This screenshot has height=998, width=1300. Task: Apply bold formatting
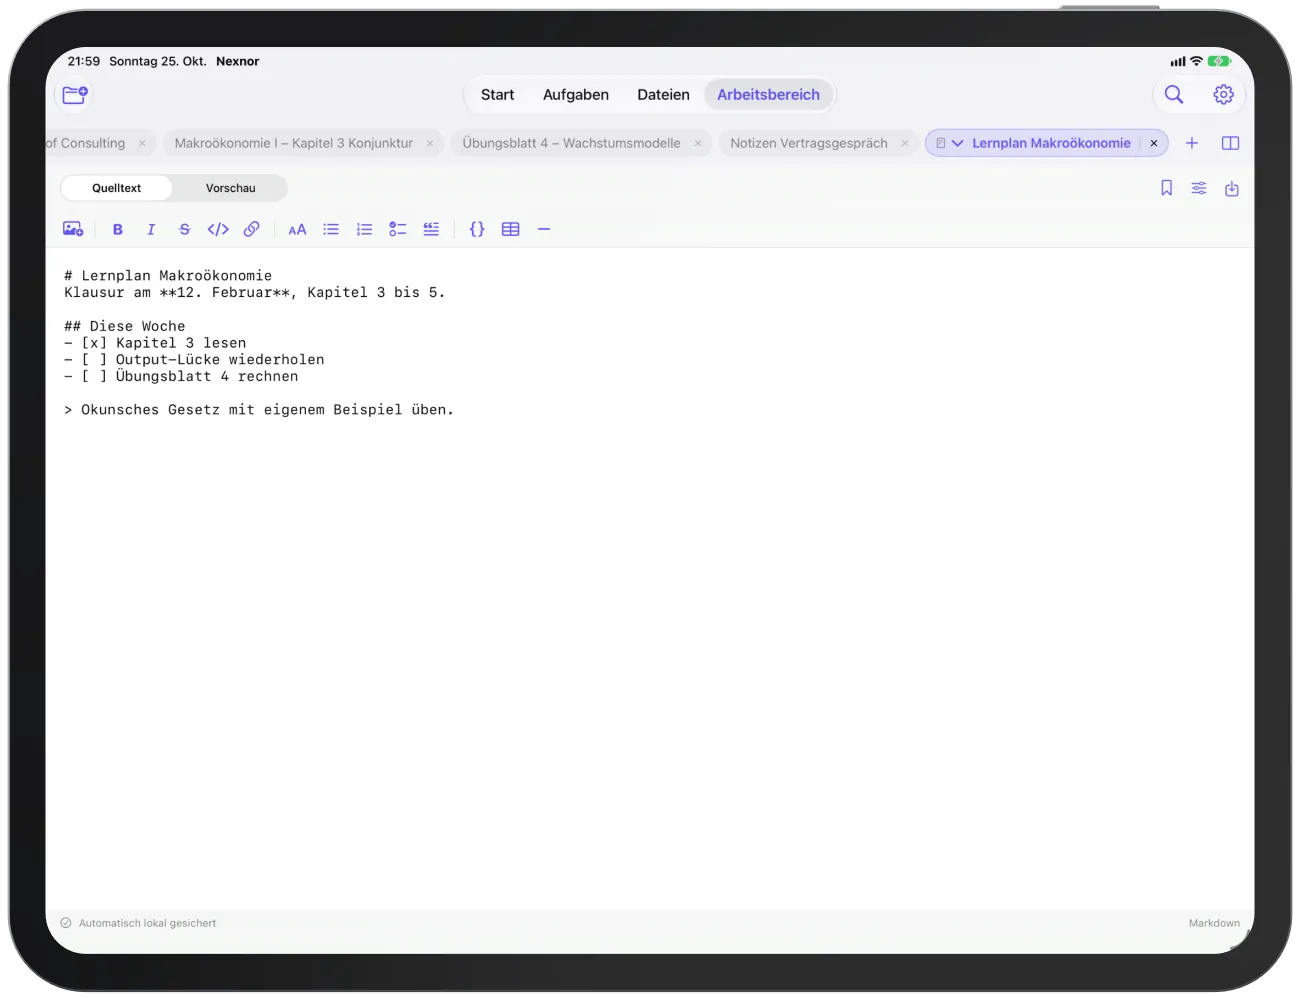click(x=118, y=229)
